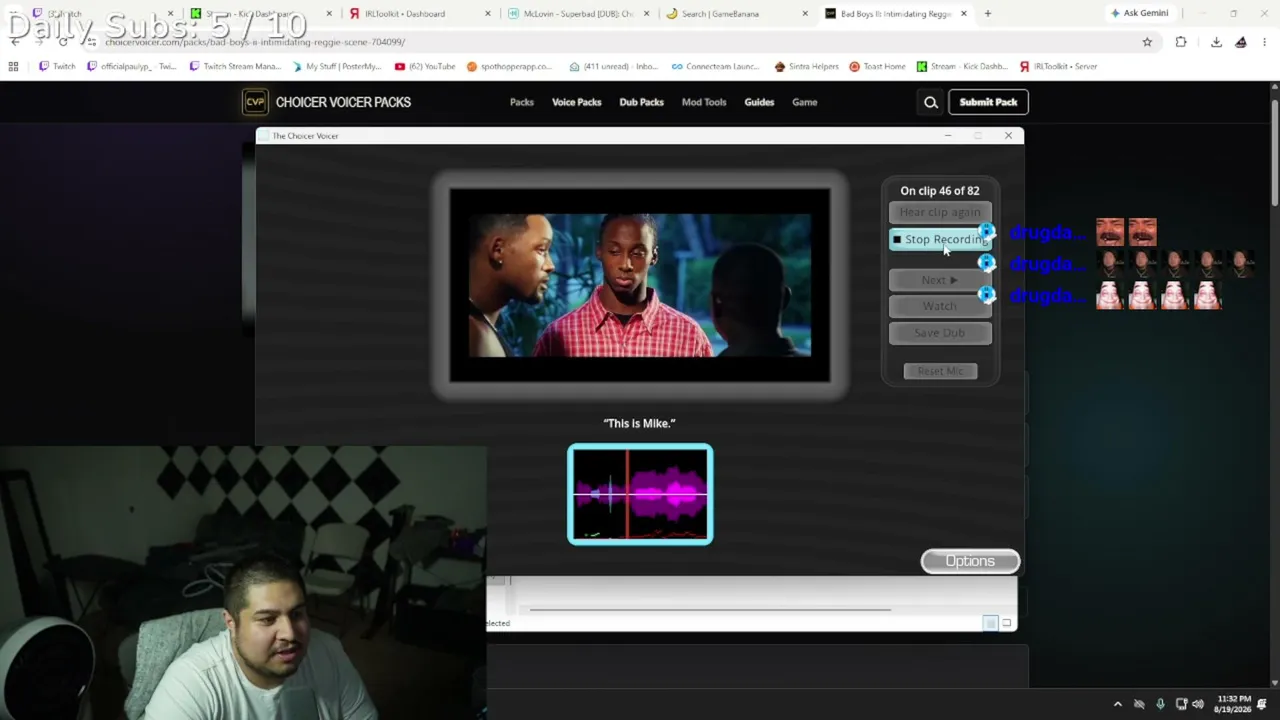Open the network icon in system tray
Screen dimensions: 1280x720
tap(1181, 704)
